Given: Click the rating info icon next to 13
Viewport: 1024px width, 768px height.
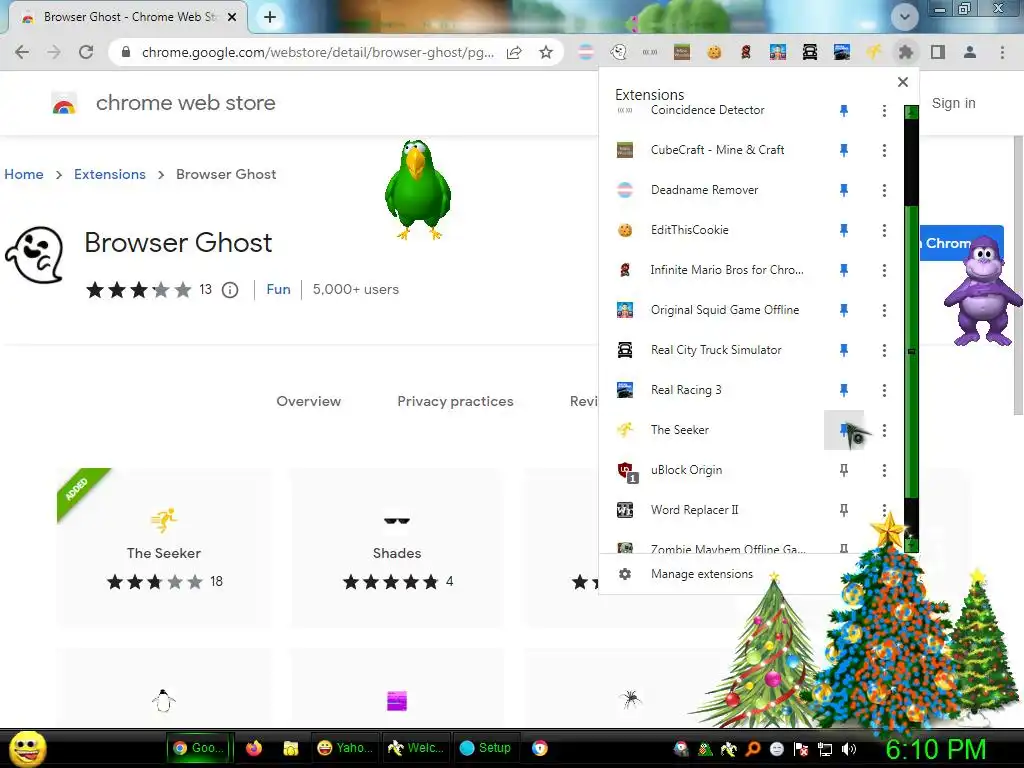Looking at the screenshot, I should 230,290.
